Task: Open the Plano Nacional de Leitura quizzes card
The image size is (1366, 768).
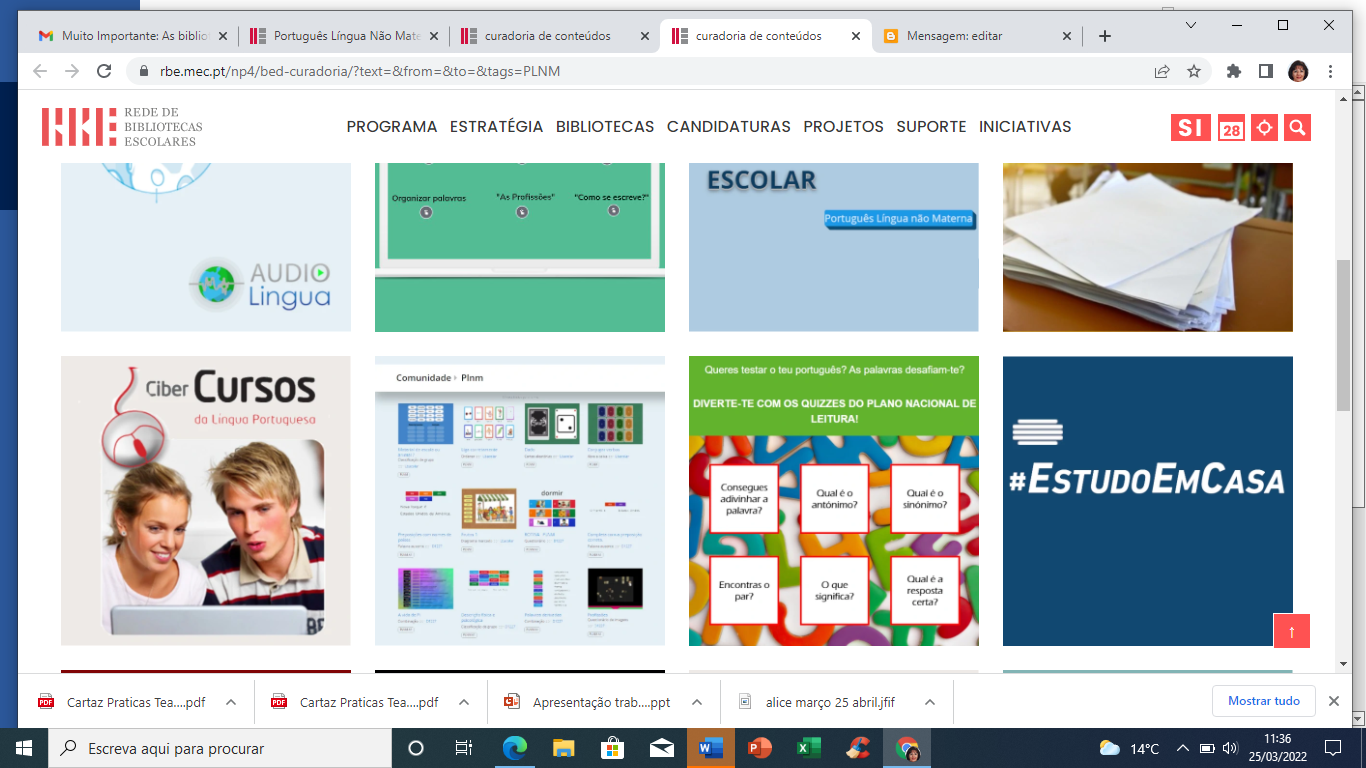Action: [x=834, y=501]
